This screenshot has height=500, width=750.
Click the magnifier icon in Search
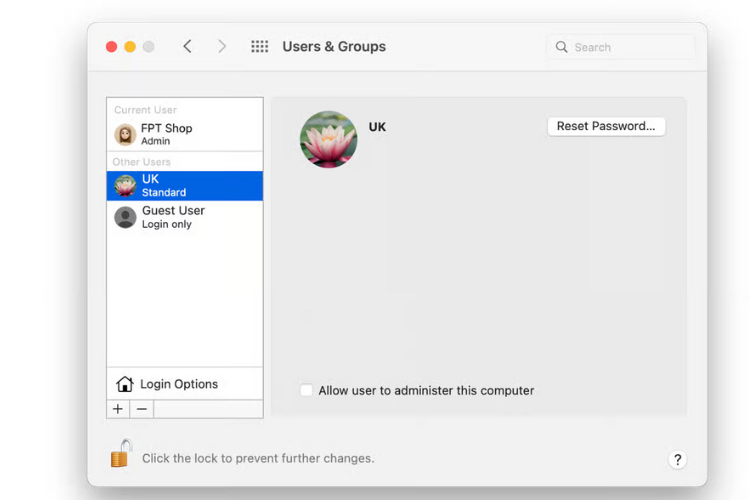(x=562, y=47)
